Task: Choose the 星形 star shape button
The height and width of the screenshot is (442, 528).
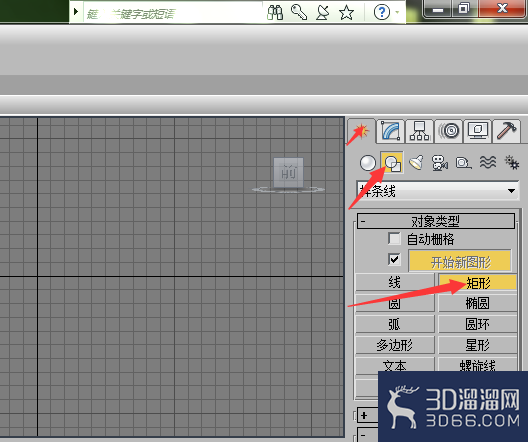Action: coord(477,345)
